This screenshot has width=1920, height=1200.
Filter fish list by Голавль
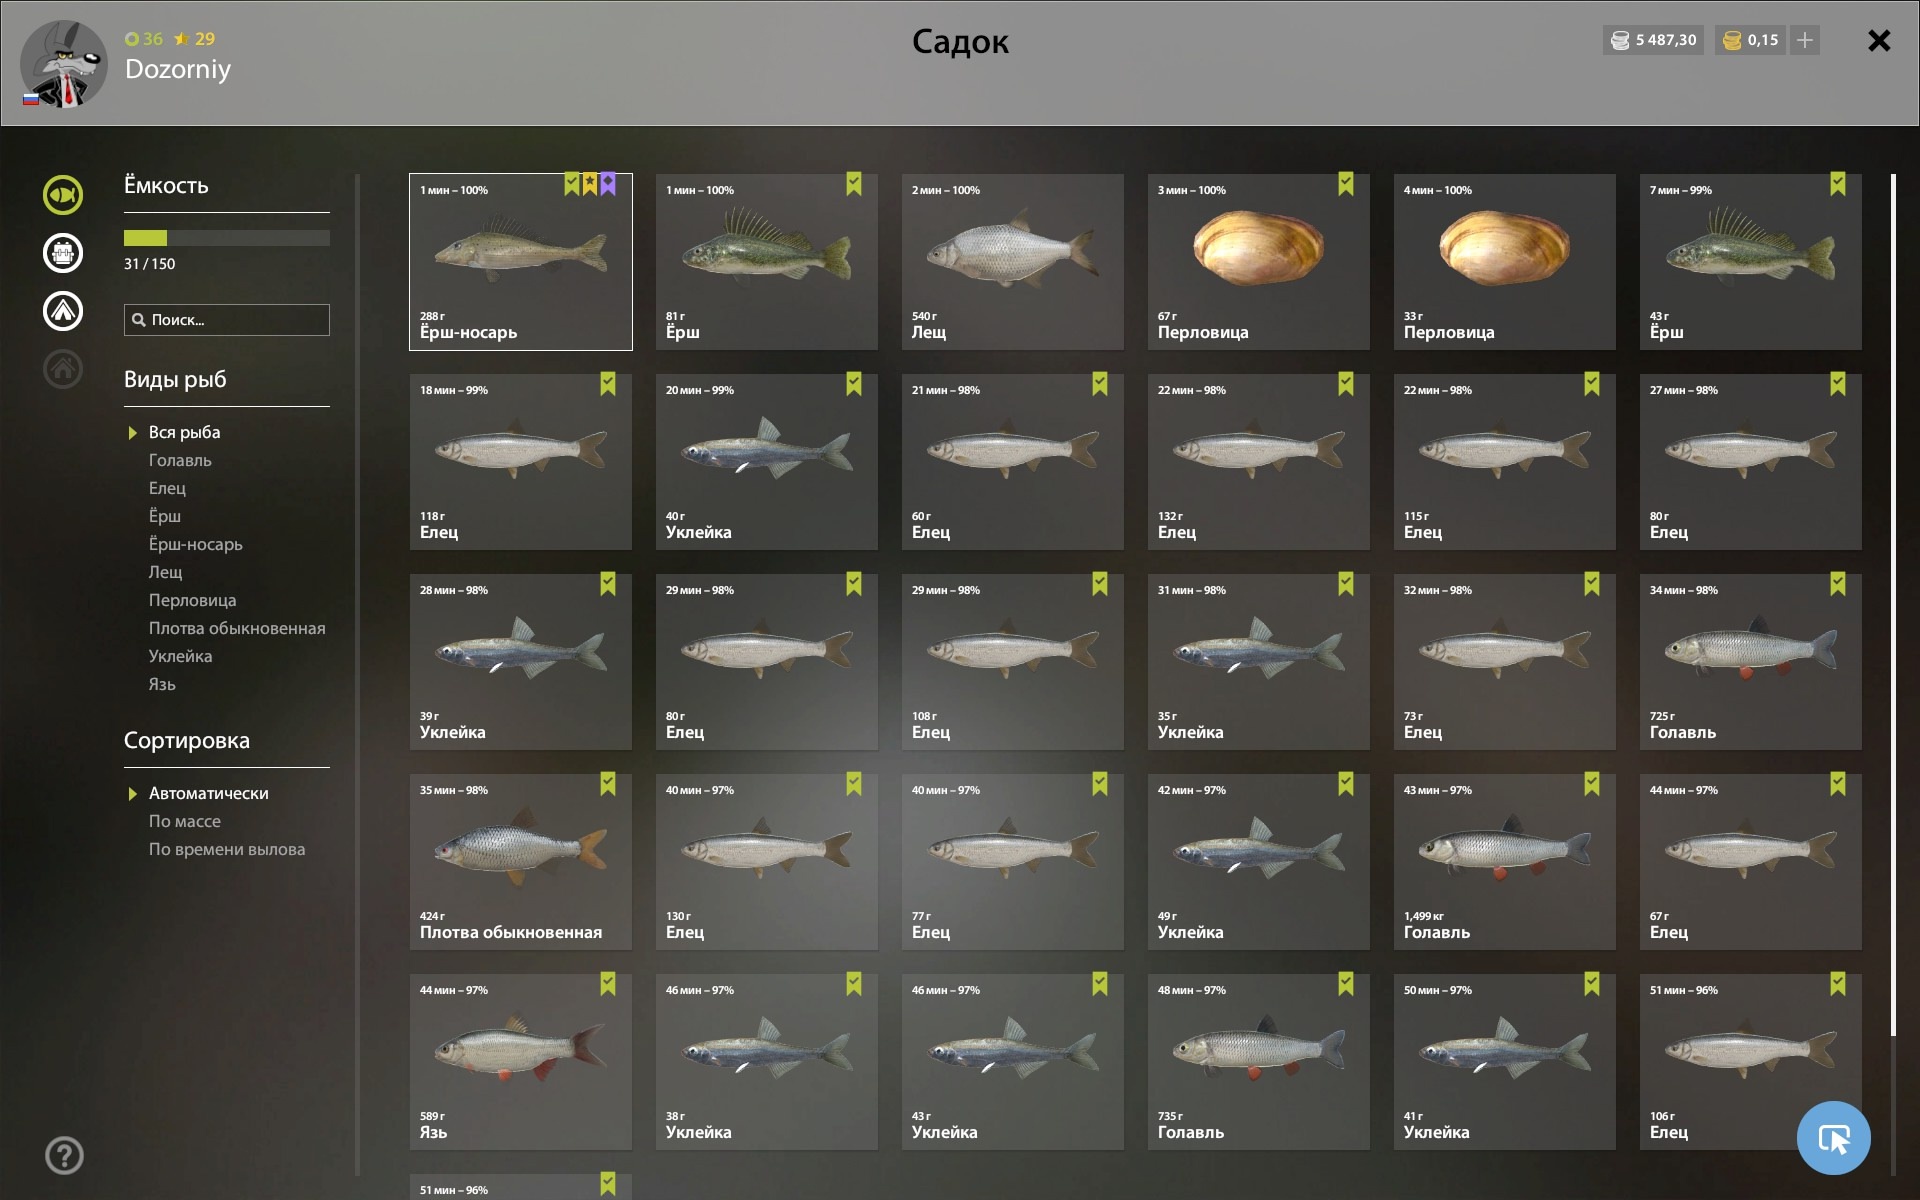(180, 460)
